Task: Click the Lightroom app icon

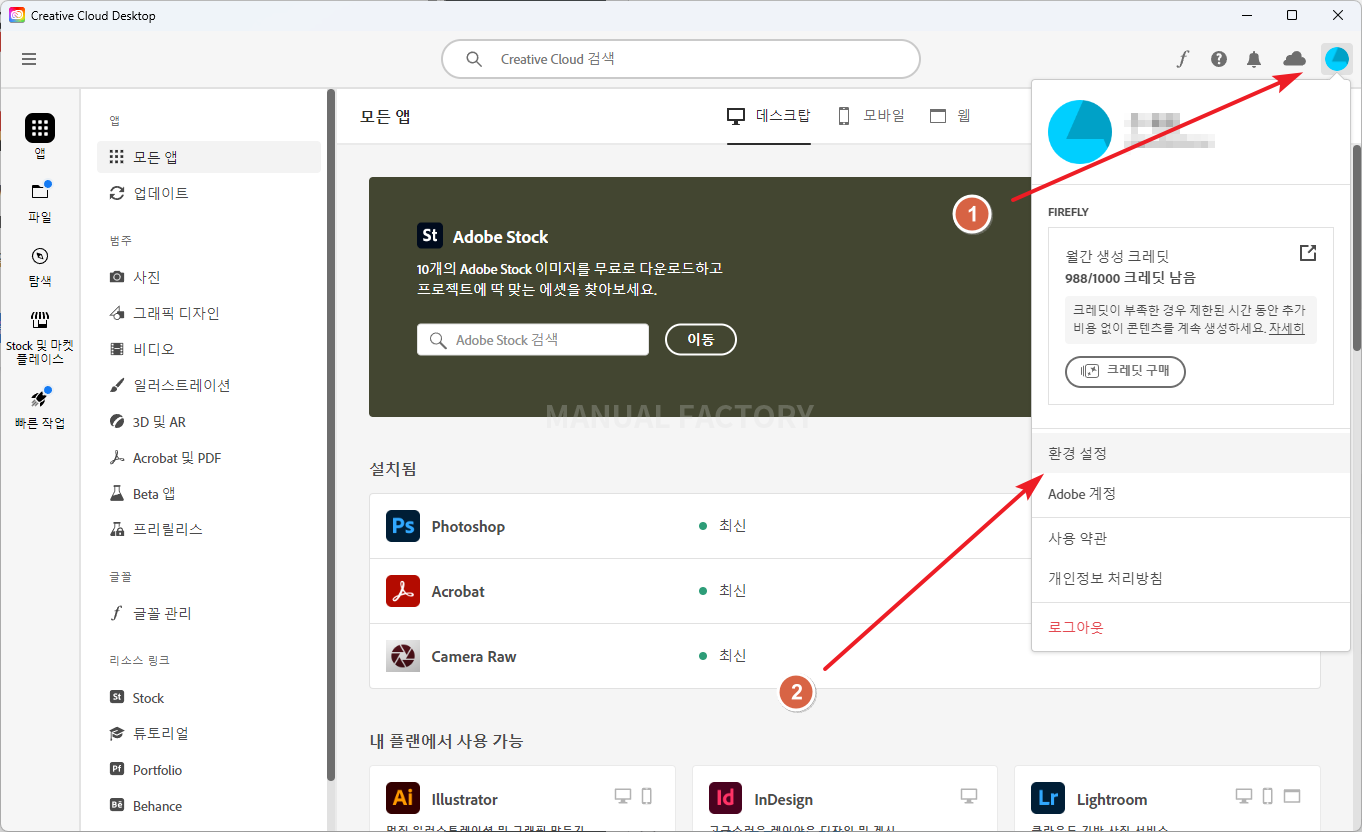Action: tap(1048, 799)
